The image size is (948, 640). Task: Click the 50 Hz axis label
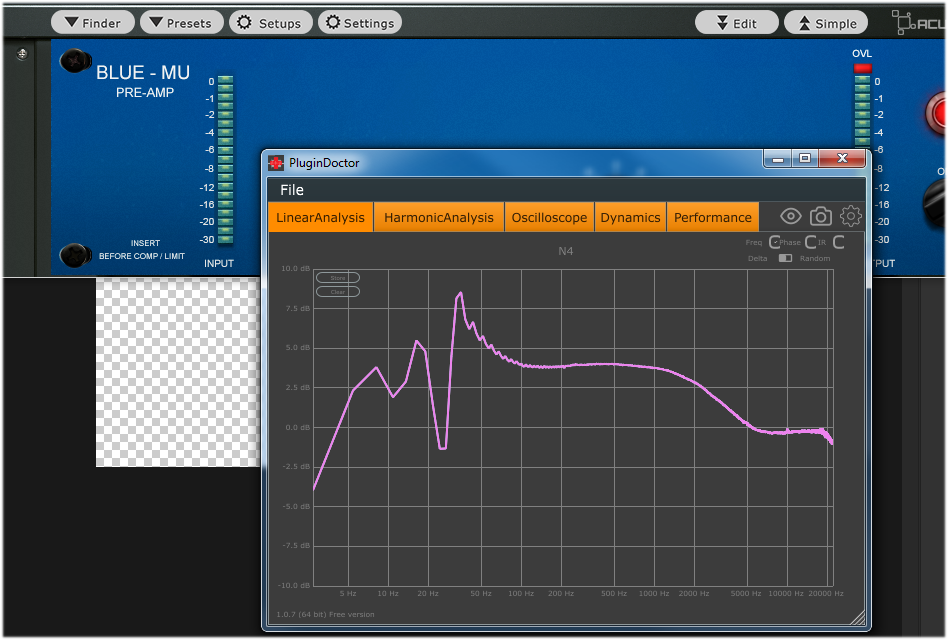click(x=481, y=594)
